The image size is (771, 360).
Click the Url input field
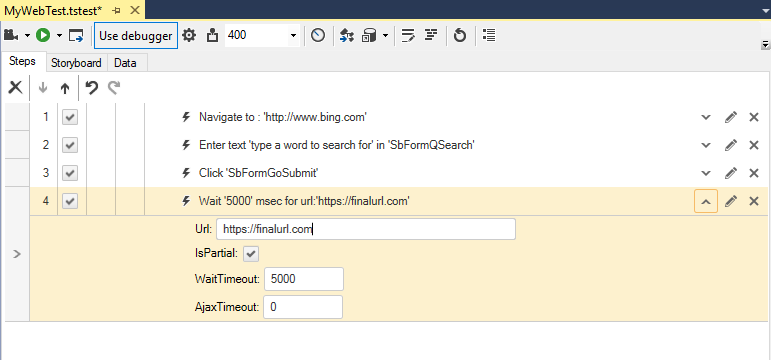[x=366, y=229]
